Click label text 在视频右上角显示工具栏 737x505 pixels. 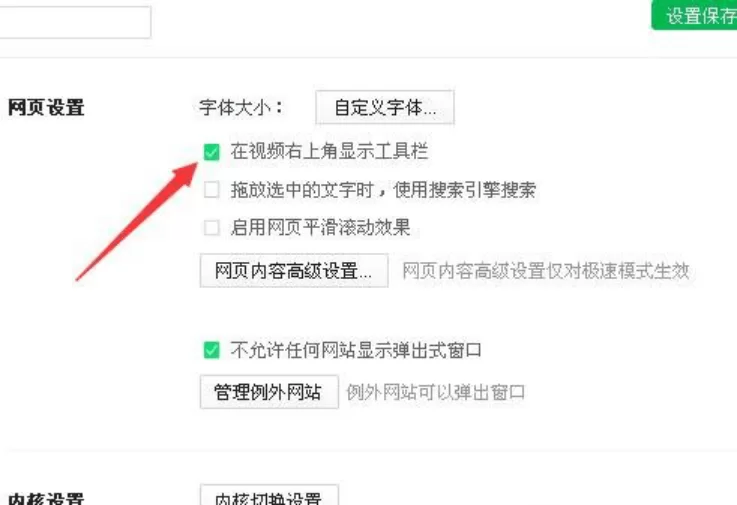[329, 151]
